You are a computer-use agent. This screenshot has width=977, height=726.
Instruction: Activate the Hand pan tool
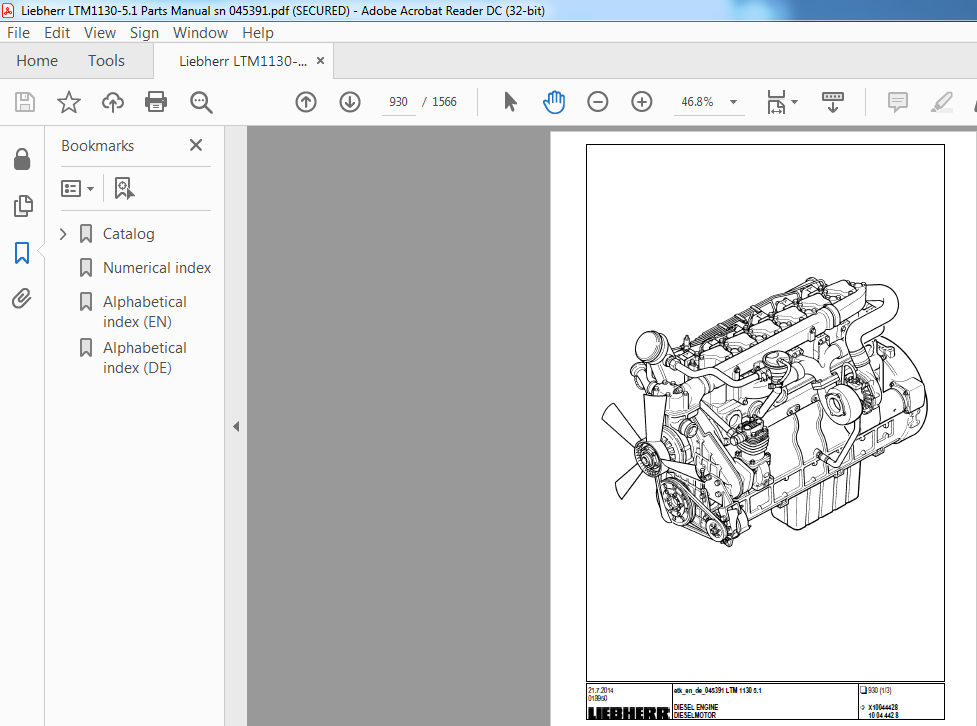coord(553,102)
